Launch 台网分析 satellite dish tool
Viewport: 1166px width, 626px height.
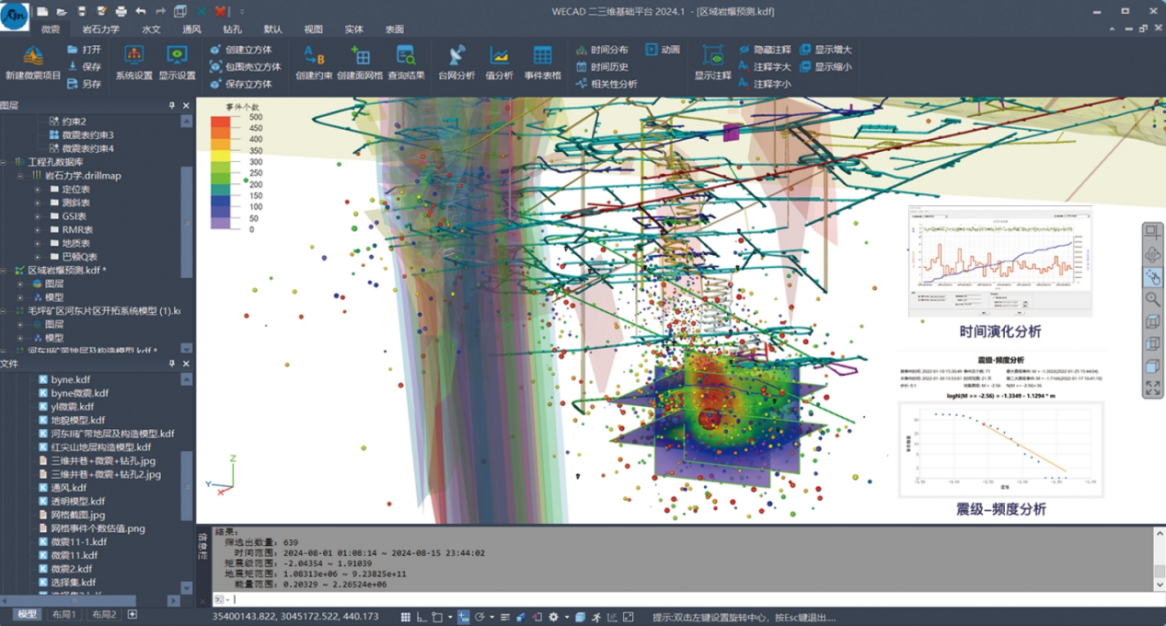click(x=456, y=60)
